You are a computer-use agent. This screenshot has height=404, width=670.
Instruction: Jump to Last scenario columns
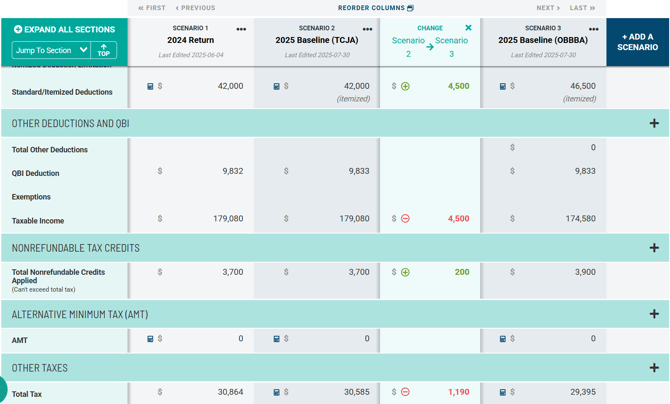582,8
